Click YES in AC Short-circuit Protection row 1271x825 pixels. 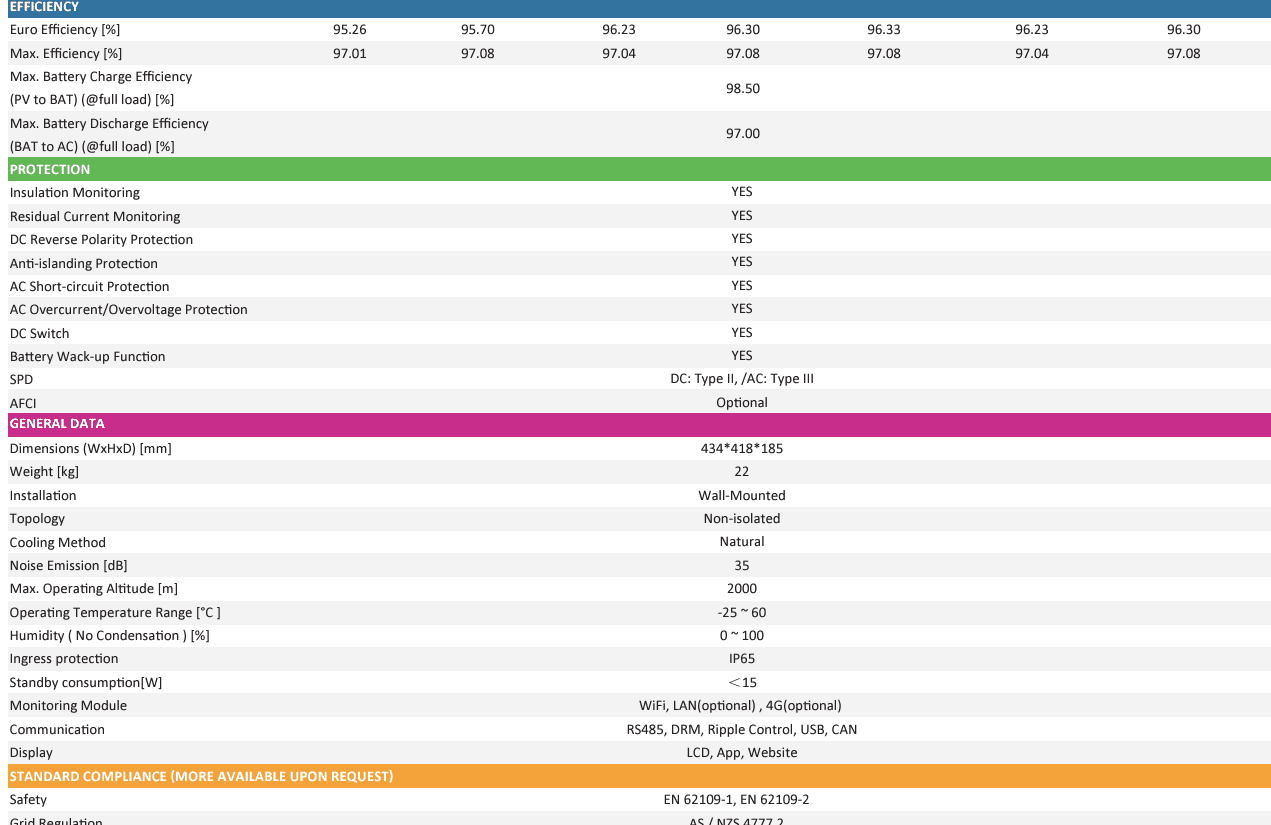[x=742, y=285]
